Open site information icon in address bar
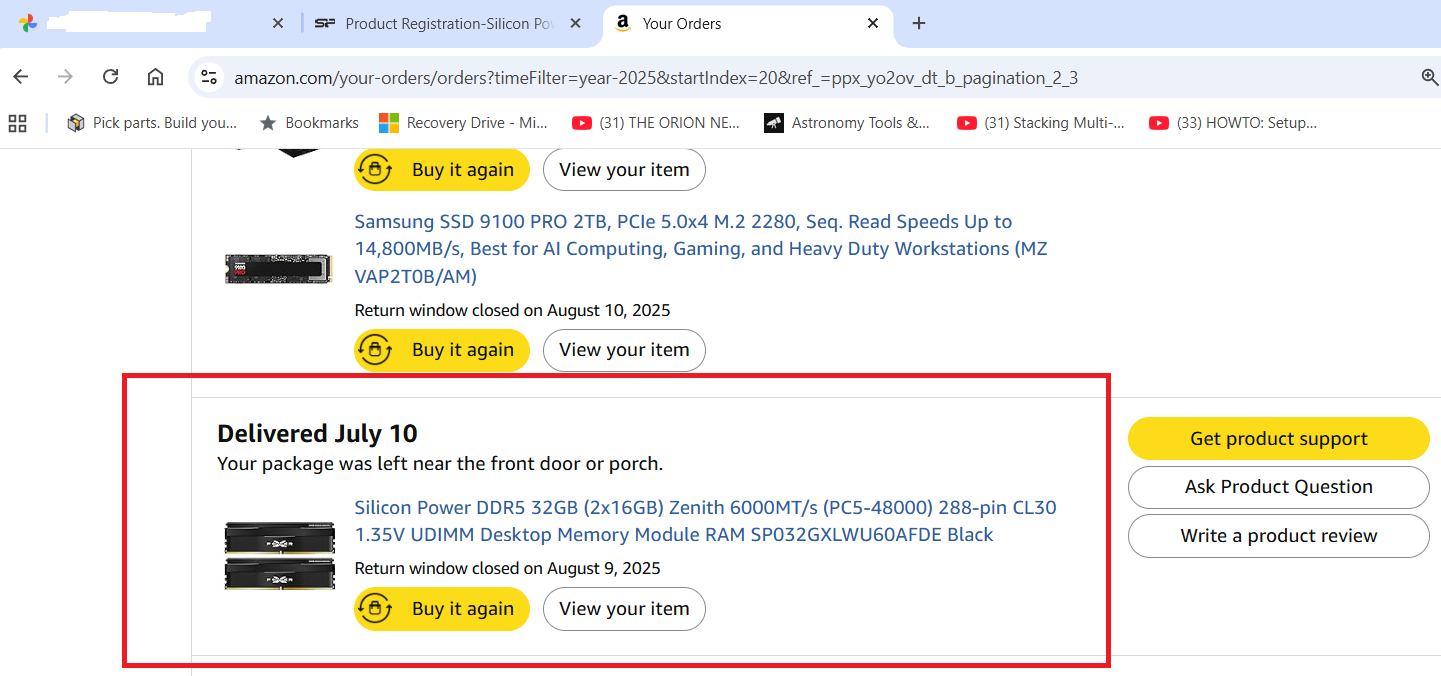This screenshot has height=676, width=1441. tap(208, 77)
